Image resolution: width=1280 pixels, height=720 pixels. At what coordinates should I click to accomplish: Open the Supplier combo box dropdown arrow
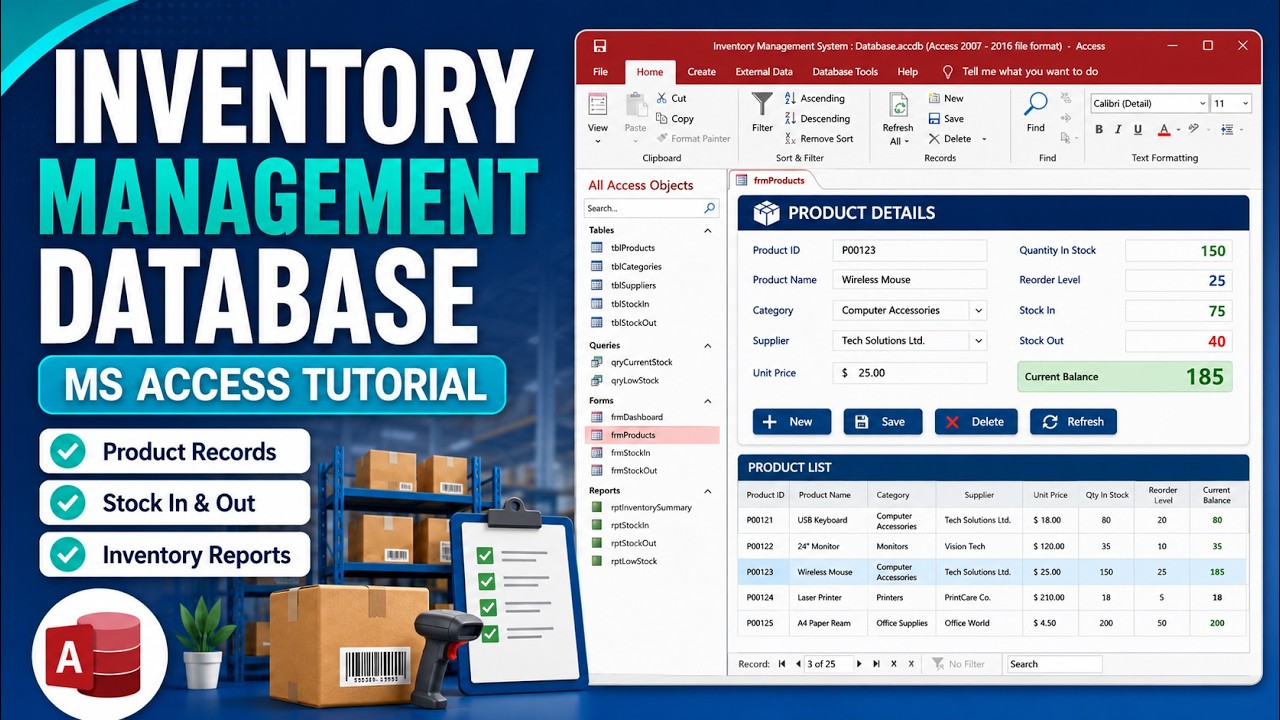(978, 341)
